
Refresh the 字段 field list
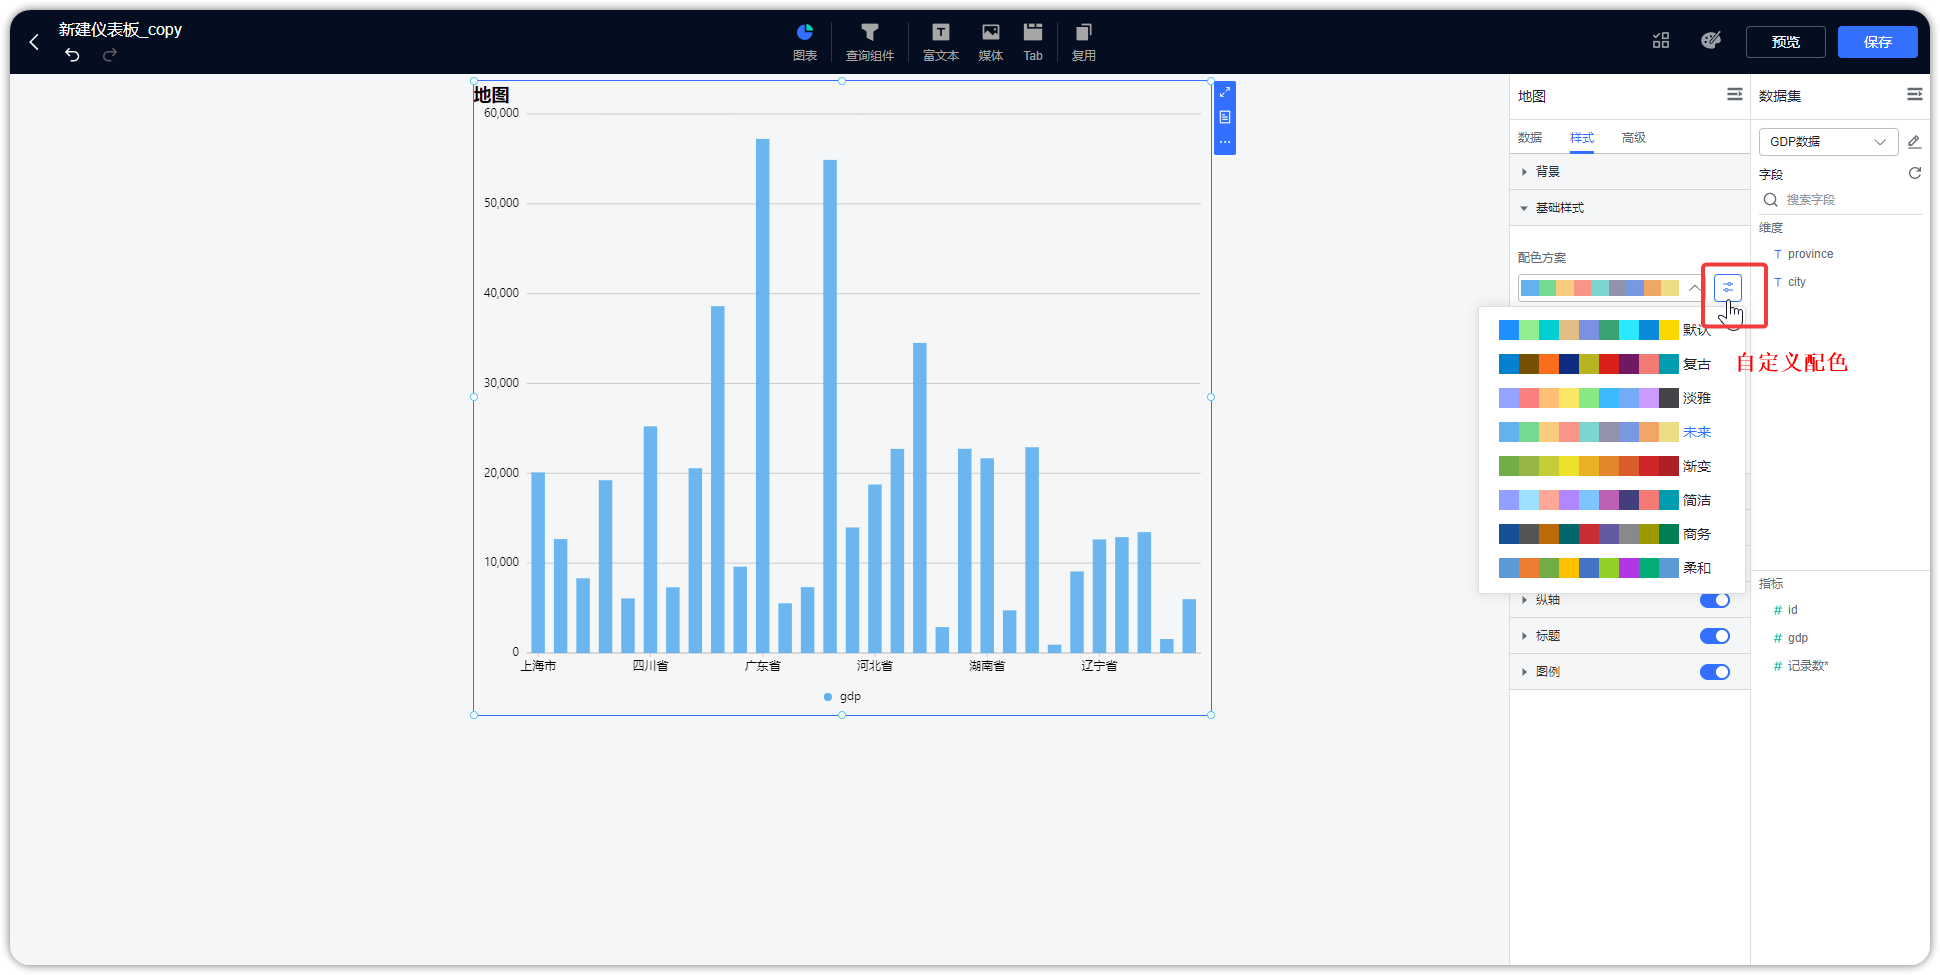1915,173
